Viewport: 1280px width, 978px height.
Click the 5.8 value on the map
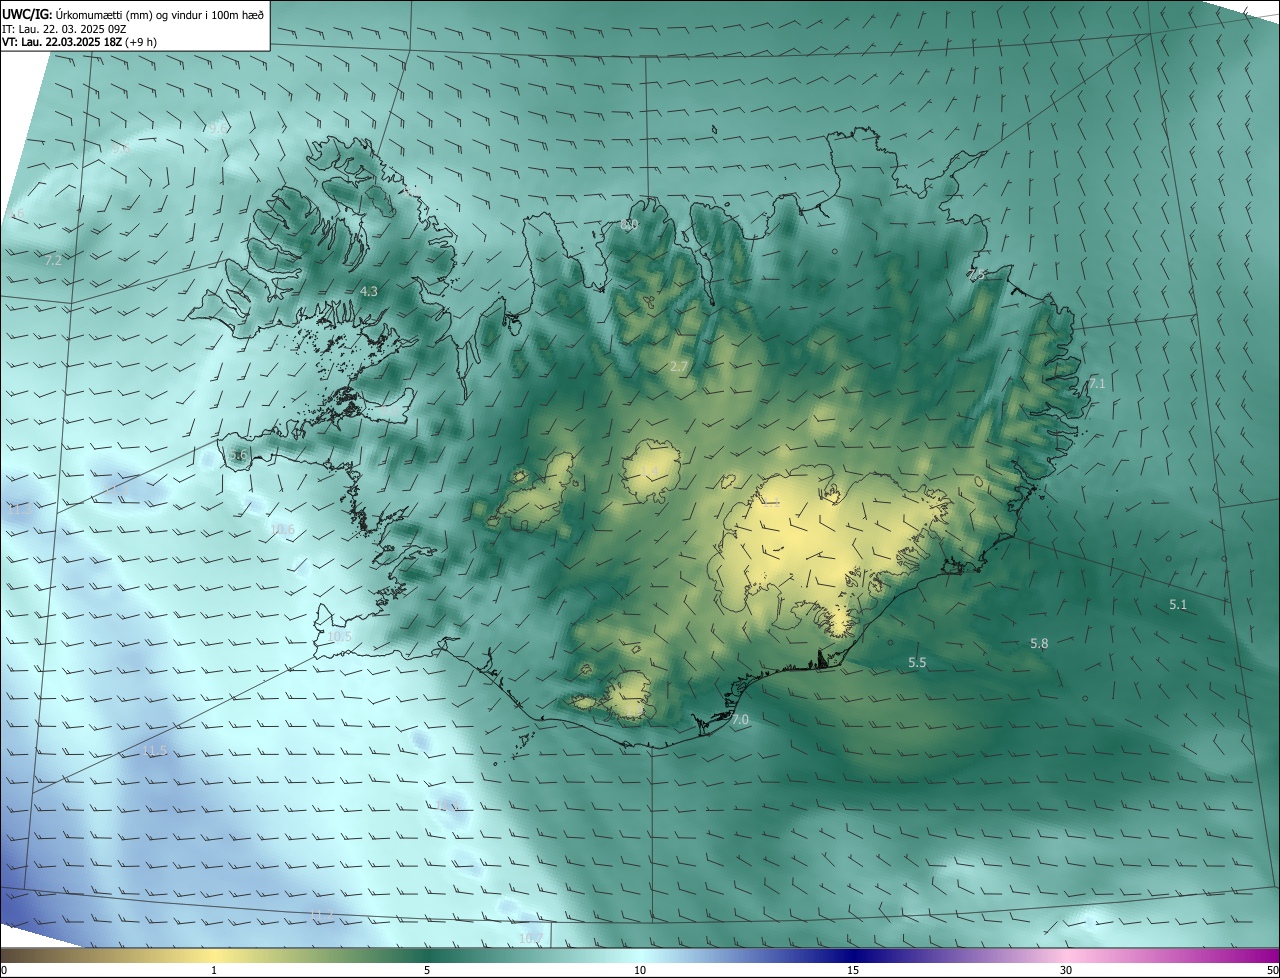tap(1039, 644)
